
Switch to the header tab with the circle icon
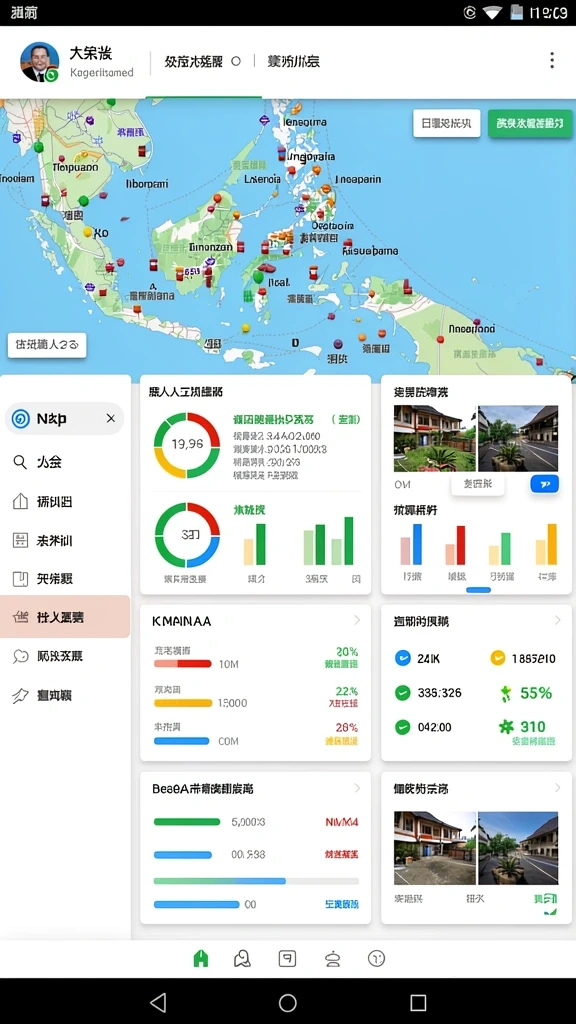202,61
